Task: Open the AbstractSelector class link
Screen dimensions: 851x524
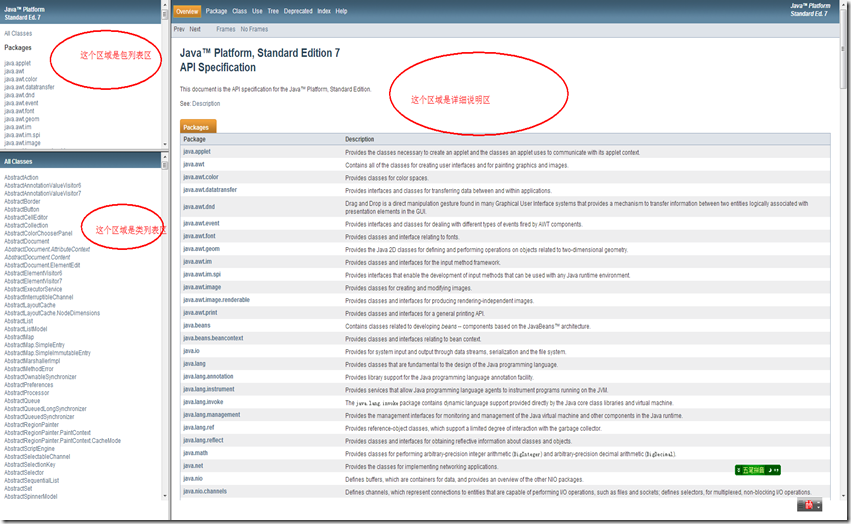Action: (24, 473)
